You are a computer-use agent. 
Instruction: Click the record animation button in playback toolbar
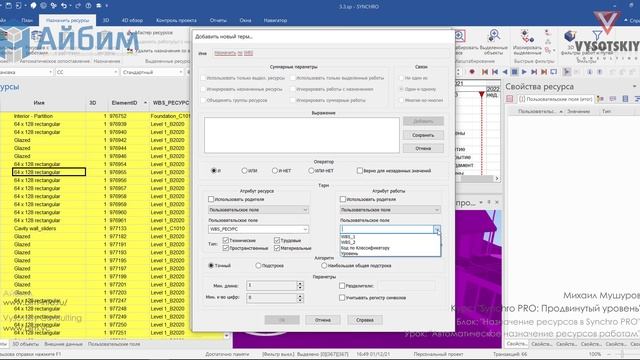[x=472, y=72]
